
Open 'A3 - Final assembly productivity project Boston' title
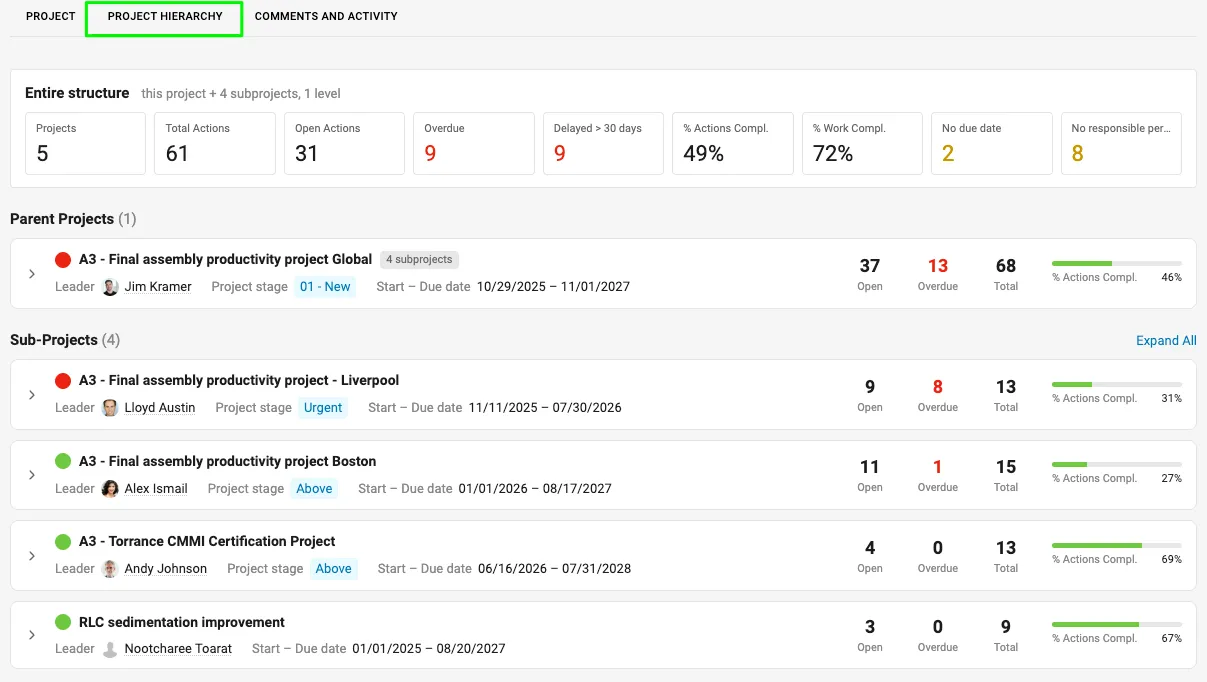(x=228, y=462)
